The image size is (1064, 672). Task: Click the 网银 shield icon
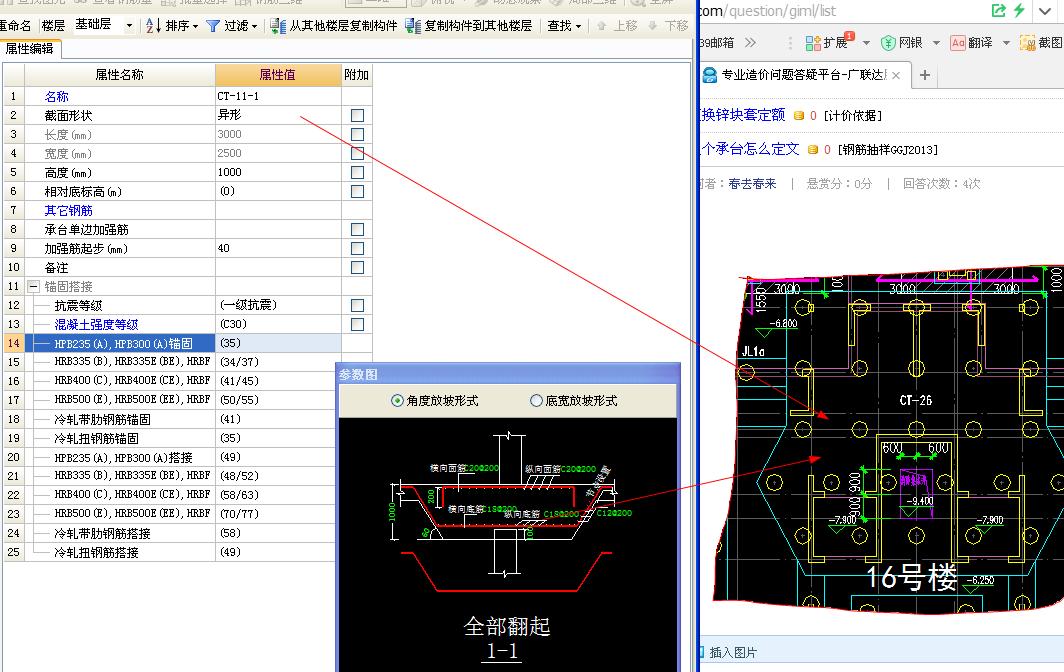pyautogui.click(x=888, y=43)
